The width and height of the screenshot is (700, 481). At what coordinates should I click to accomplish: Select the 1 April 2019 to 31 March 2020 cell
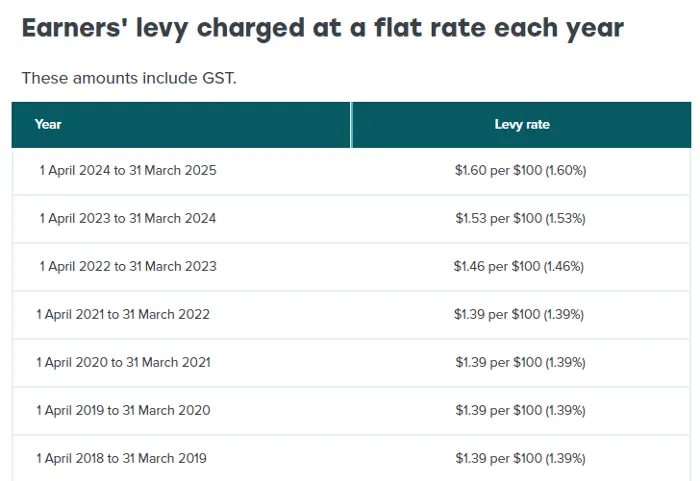click(123, 410)
